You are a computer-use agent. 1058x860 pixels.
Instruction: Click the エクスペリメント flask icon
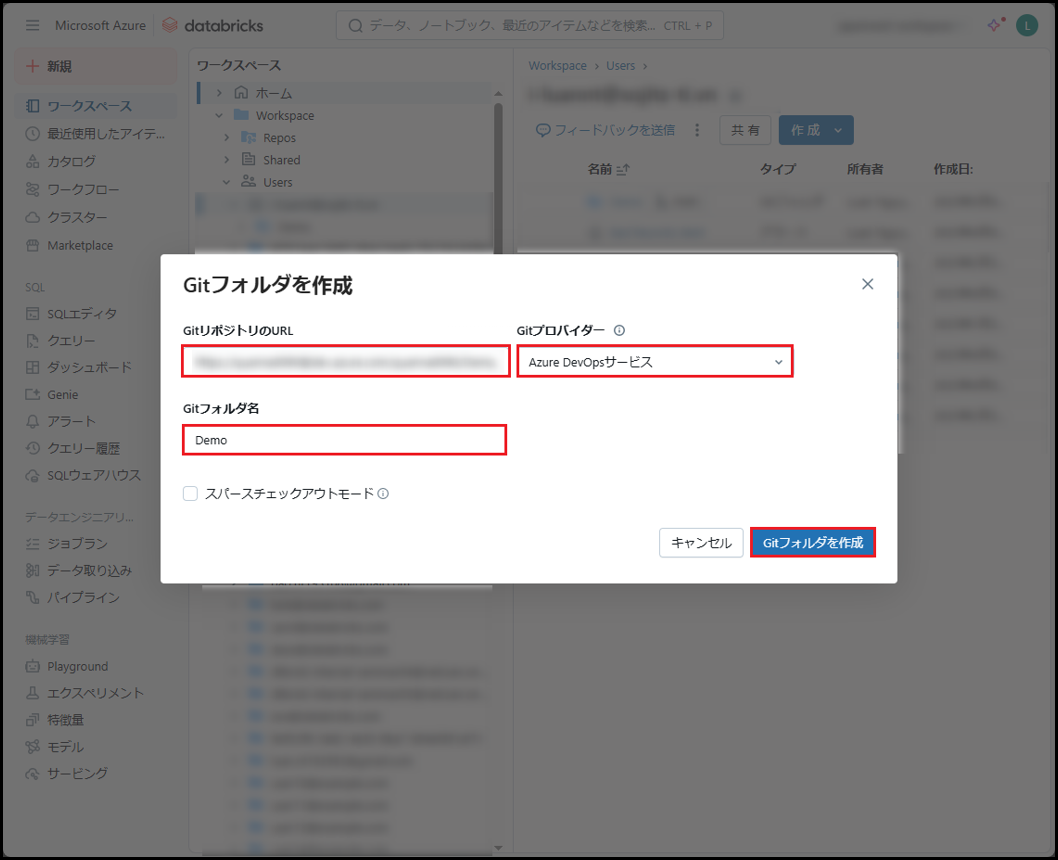(x=32, y=693)
